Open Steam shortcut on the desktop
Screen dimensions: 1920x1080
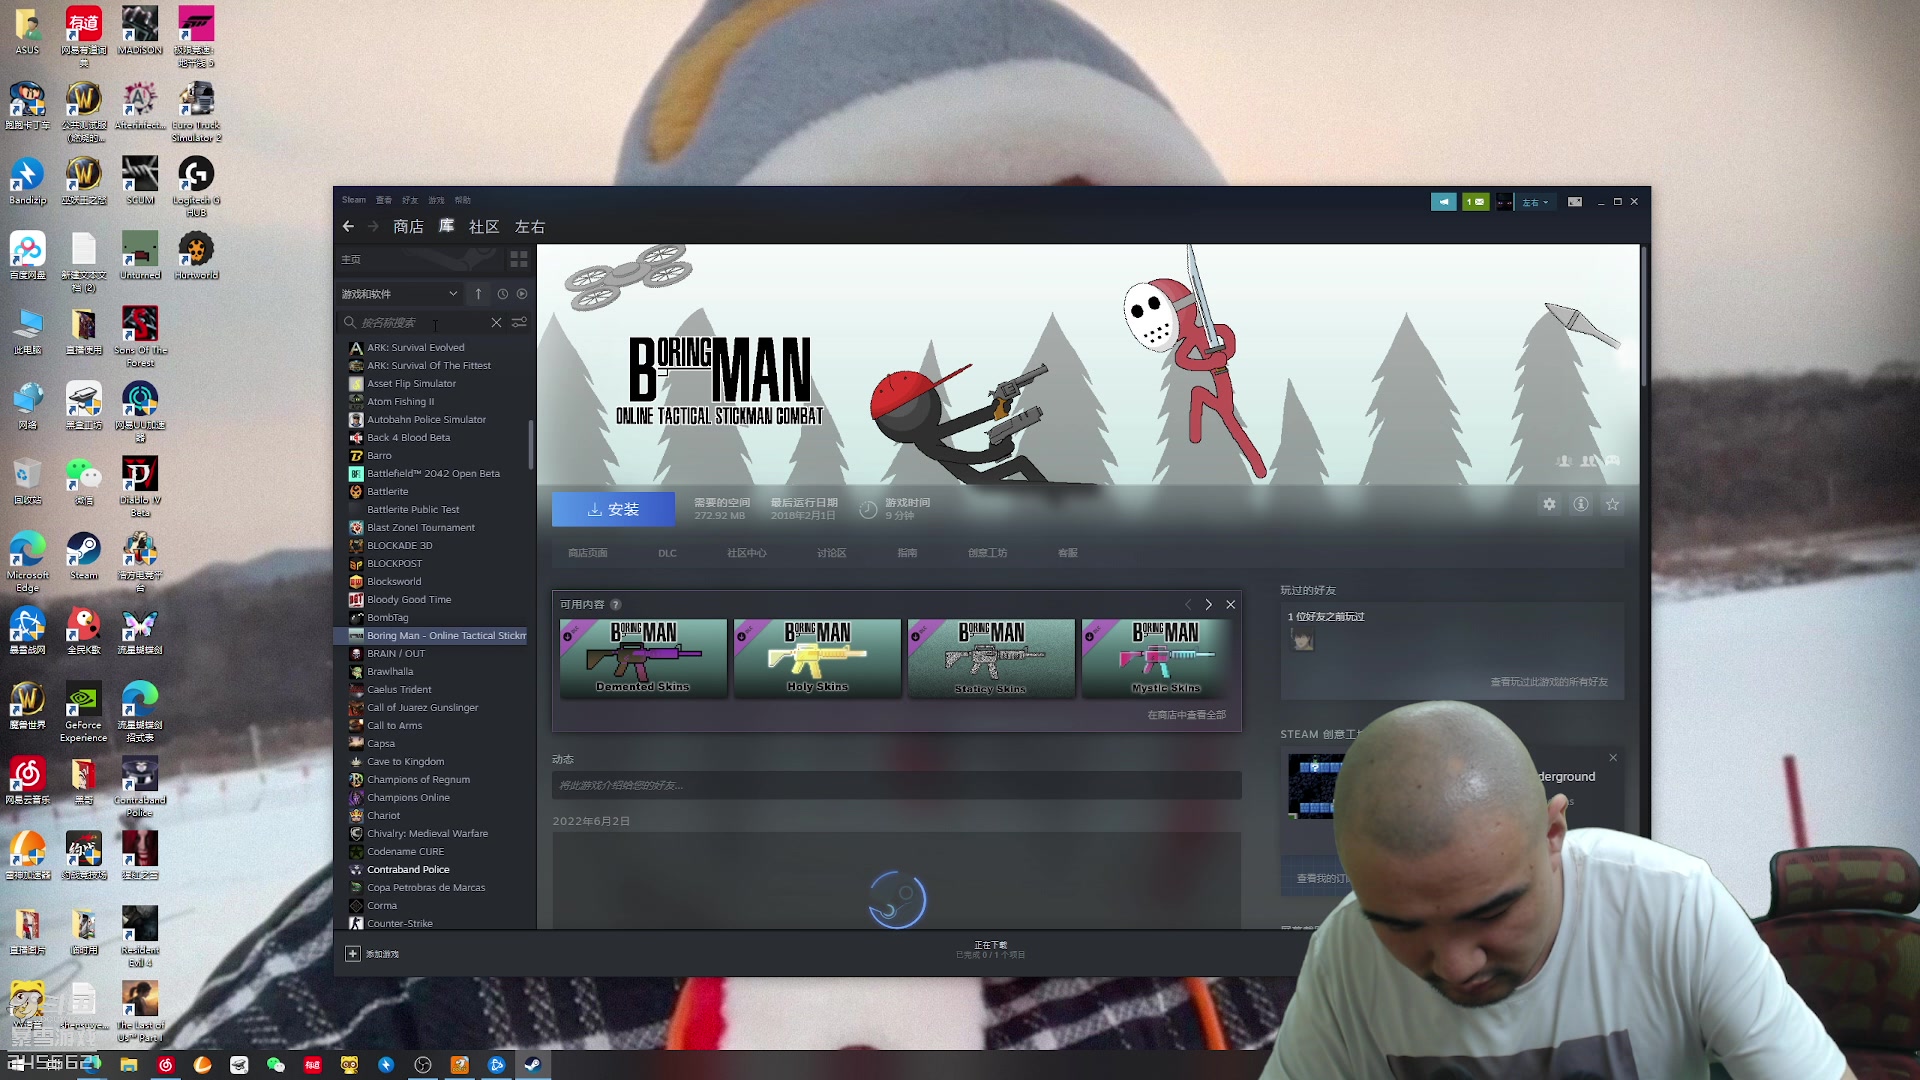pyautogui.click(x=84, y=556)
